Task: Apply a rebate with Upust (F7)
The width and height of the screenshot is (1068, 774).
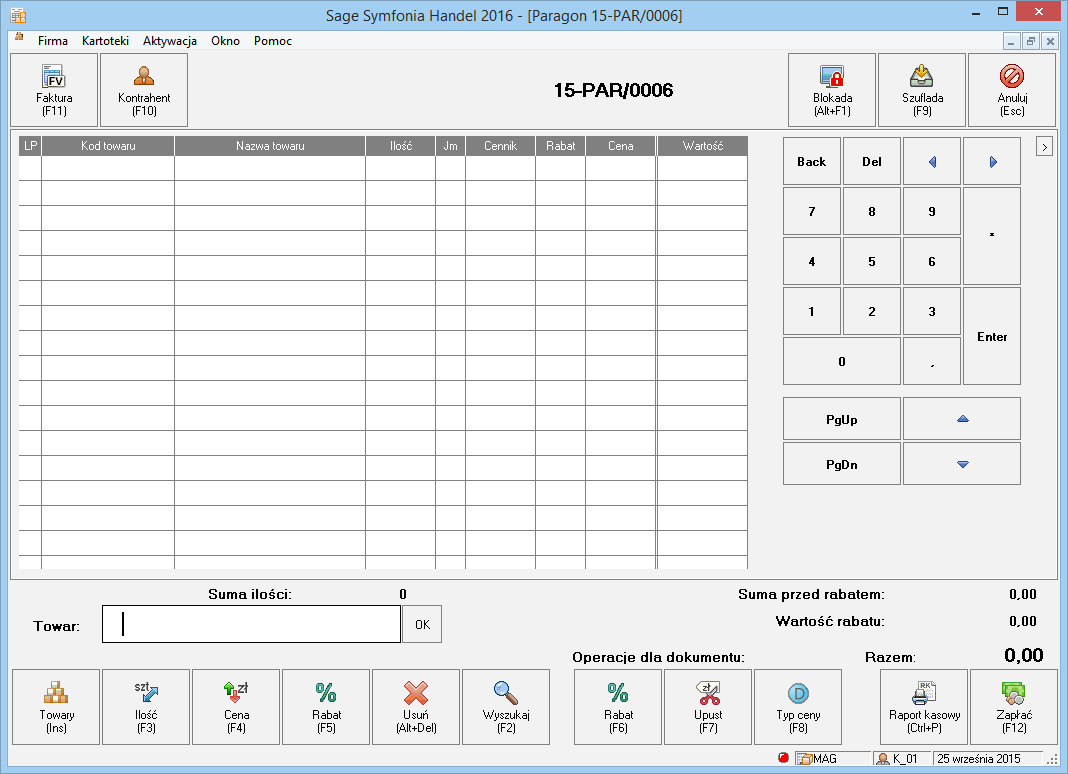Action: (708, 707)
